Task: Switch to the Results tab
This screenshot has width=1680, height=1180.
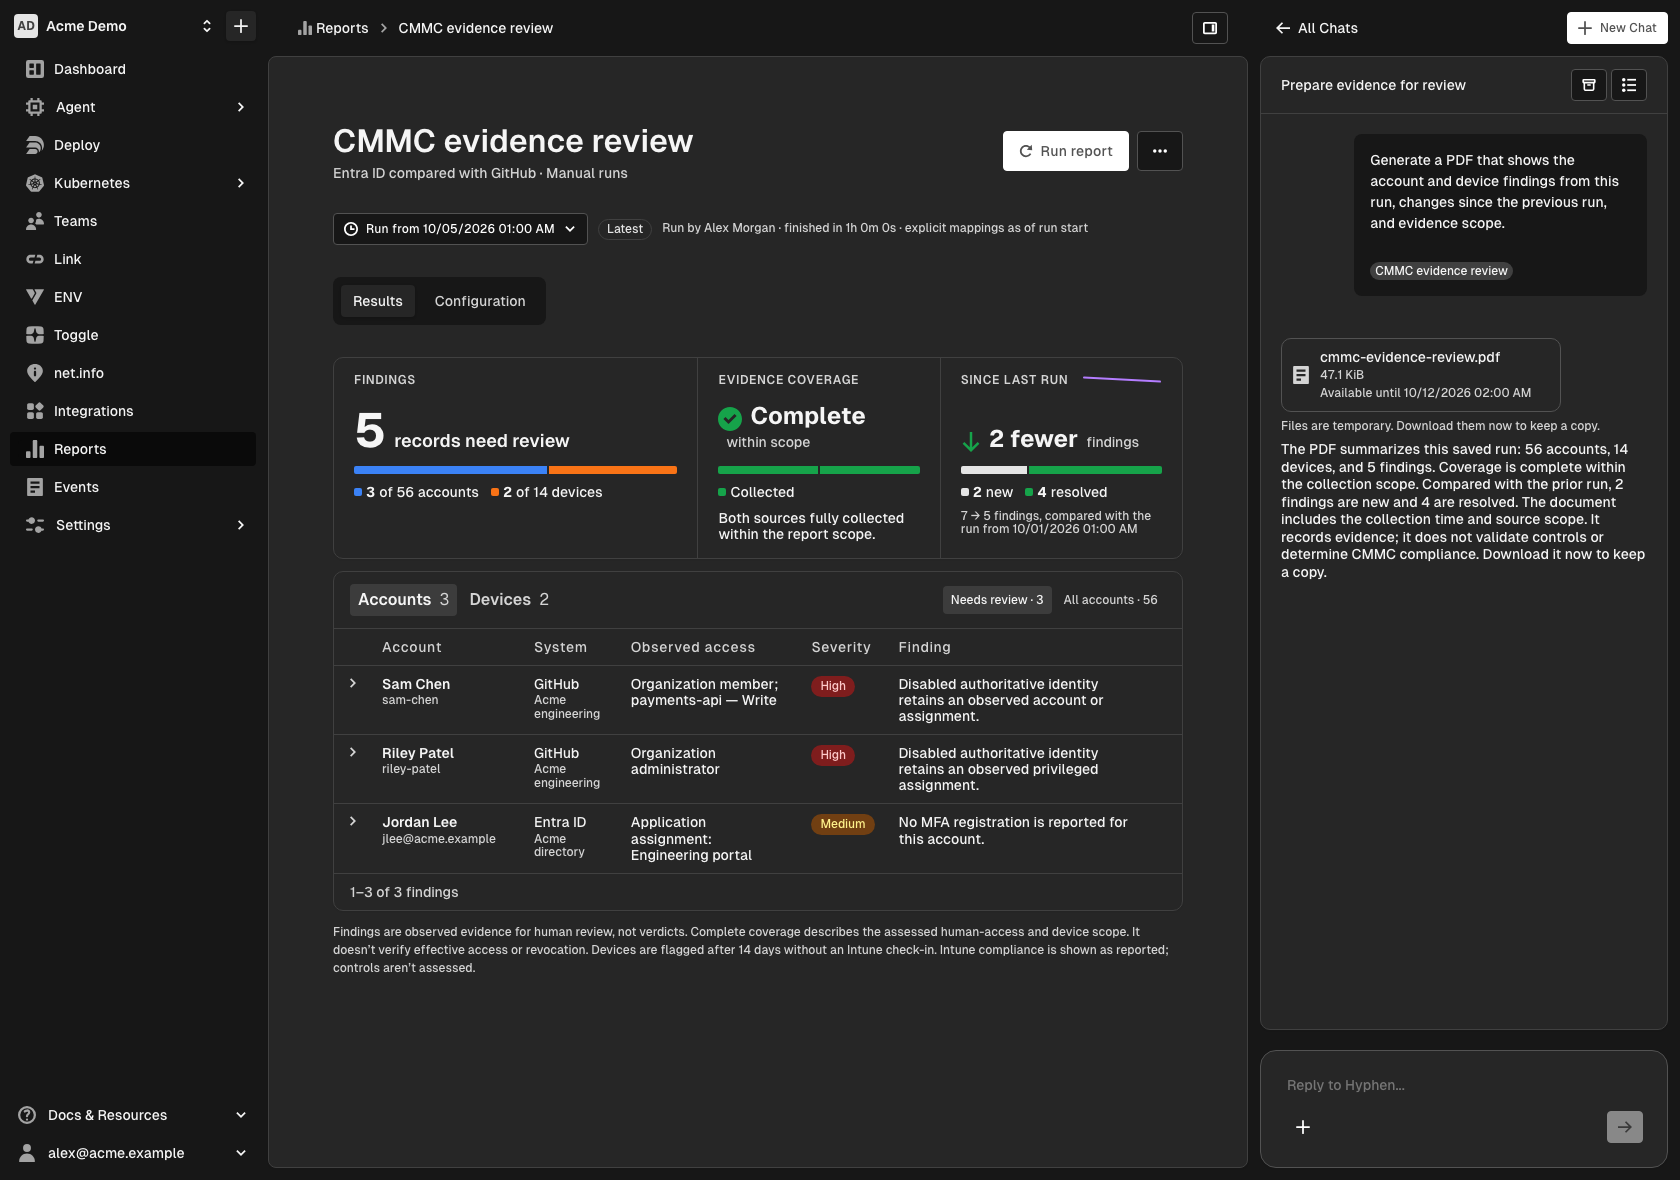Action: (x=378, y=301)
